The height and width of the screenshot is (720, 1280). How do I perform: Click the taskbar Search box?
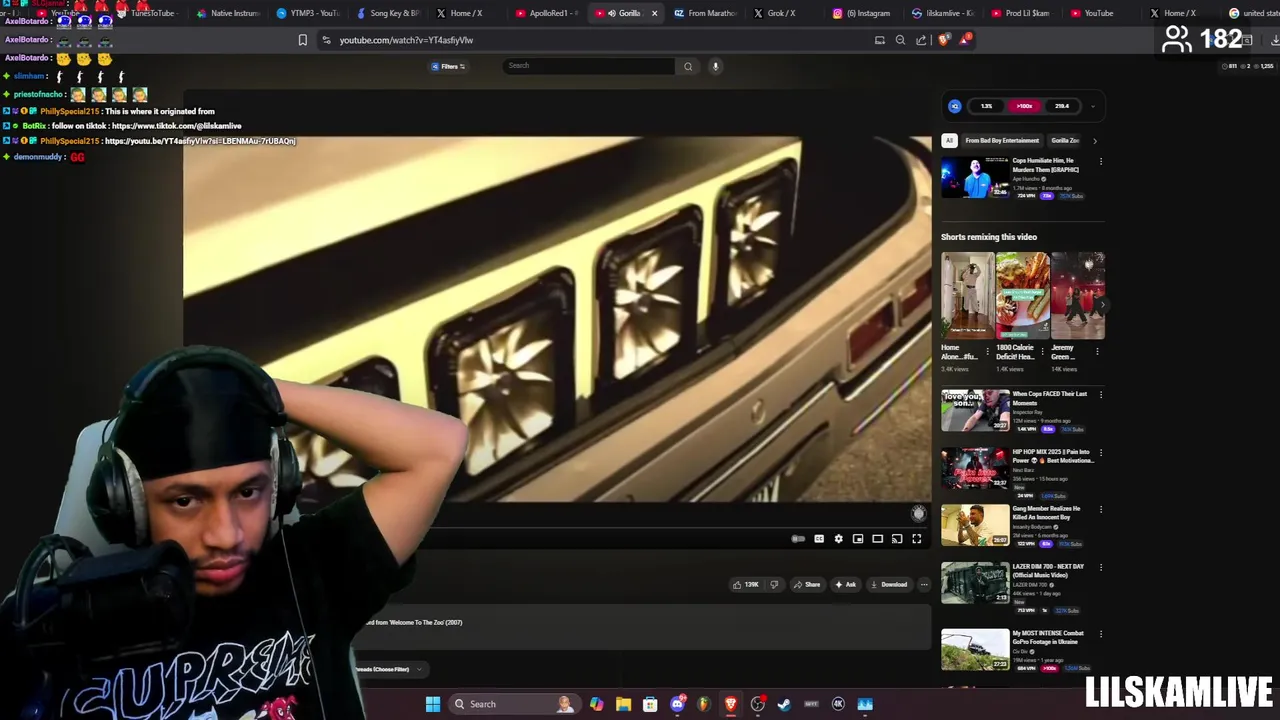tap(513, 704)
